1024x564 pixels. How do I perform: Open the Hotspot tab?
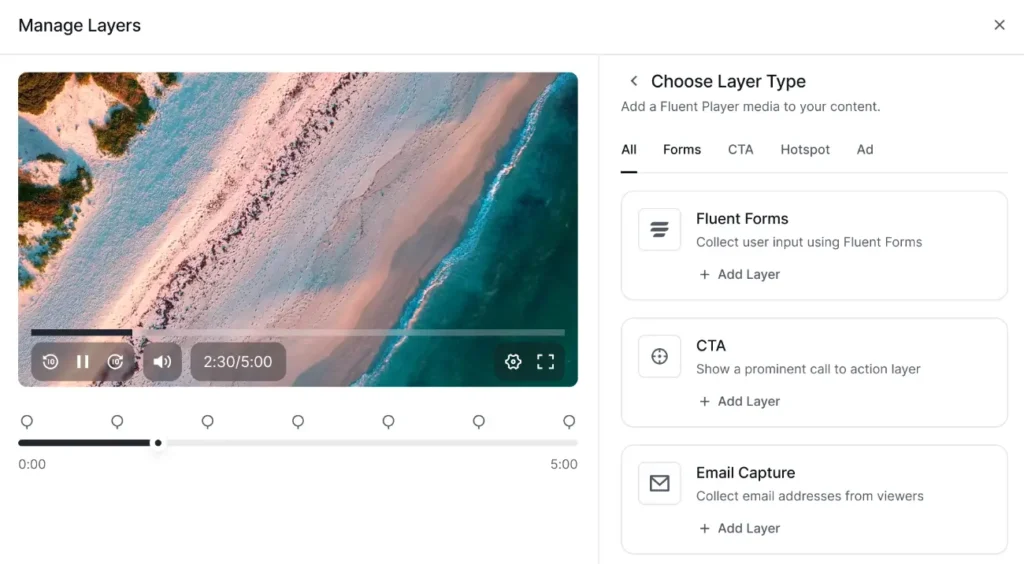click(805, 149)
